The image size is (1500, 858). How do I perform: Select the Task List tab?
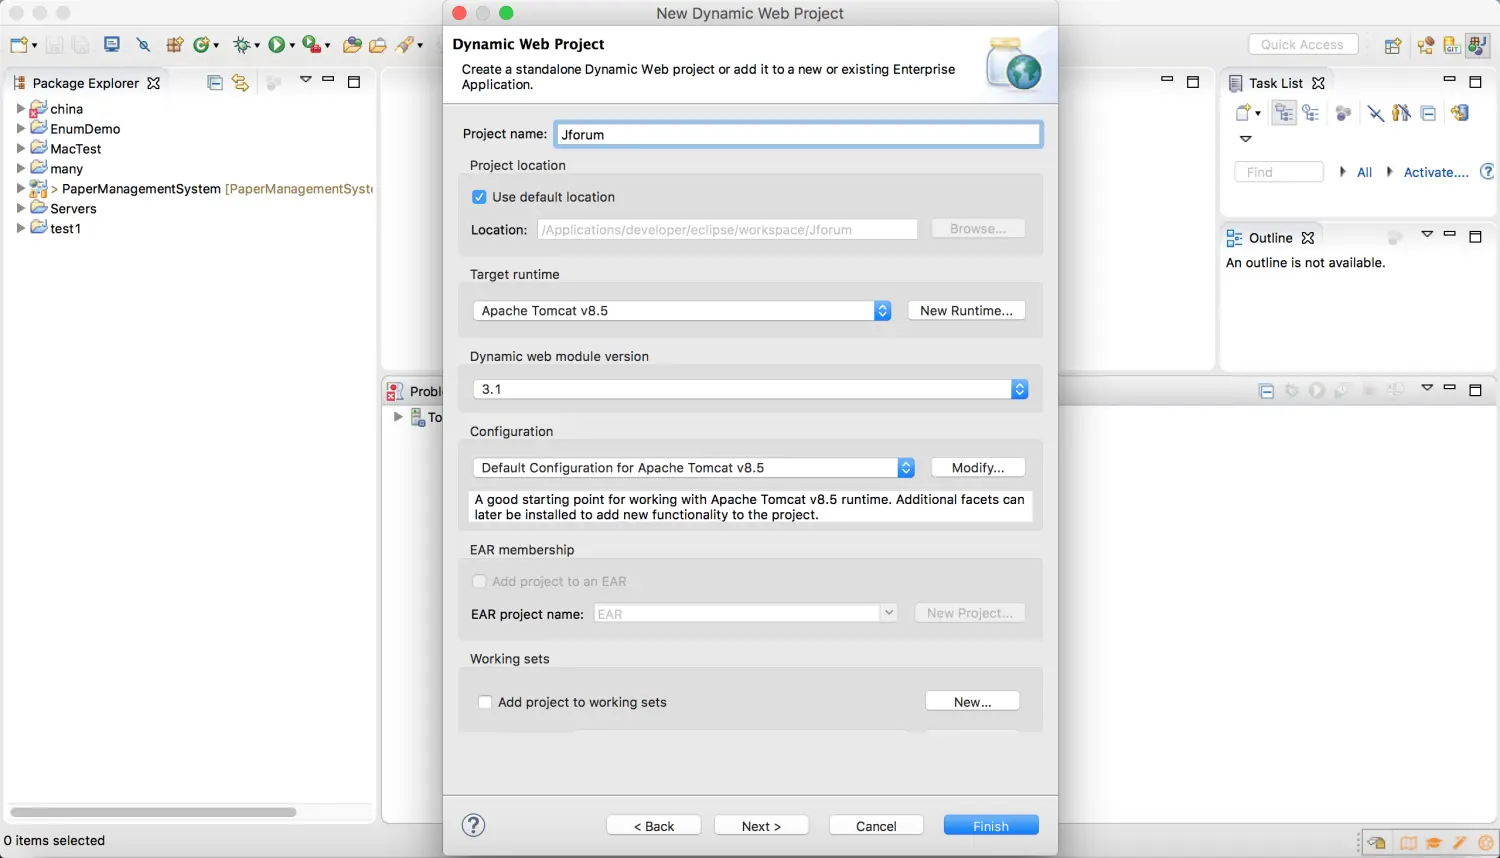pyautogui.click(x=1276, y=83)
